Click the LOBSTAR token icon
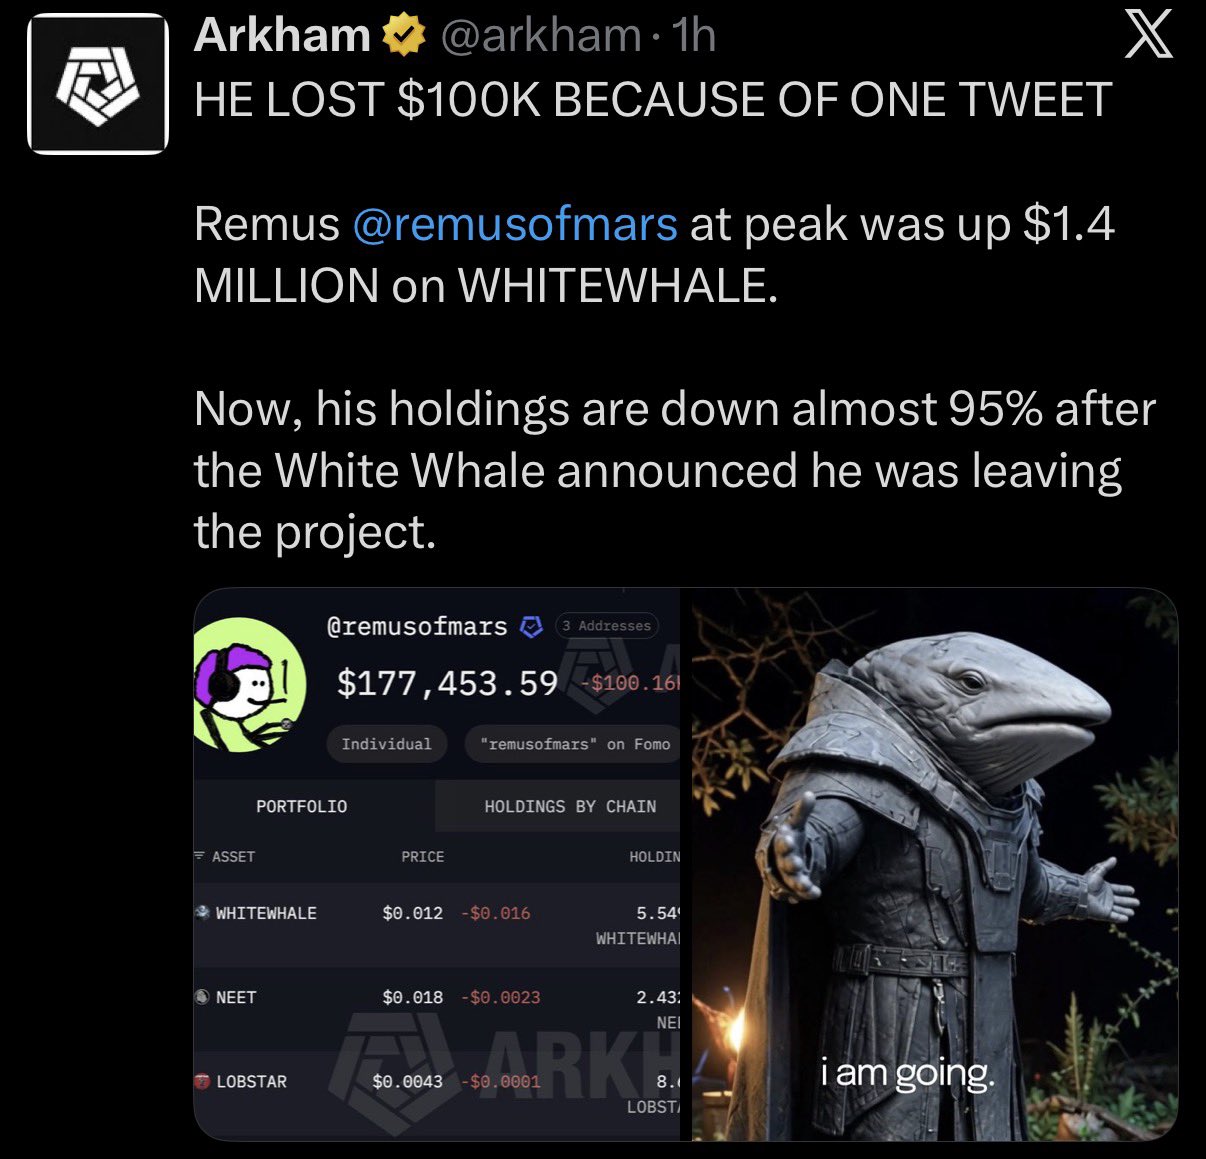Screen dimensions: 1206x1159 [202, 1081]
